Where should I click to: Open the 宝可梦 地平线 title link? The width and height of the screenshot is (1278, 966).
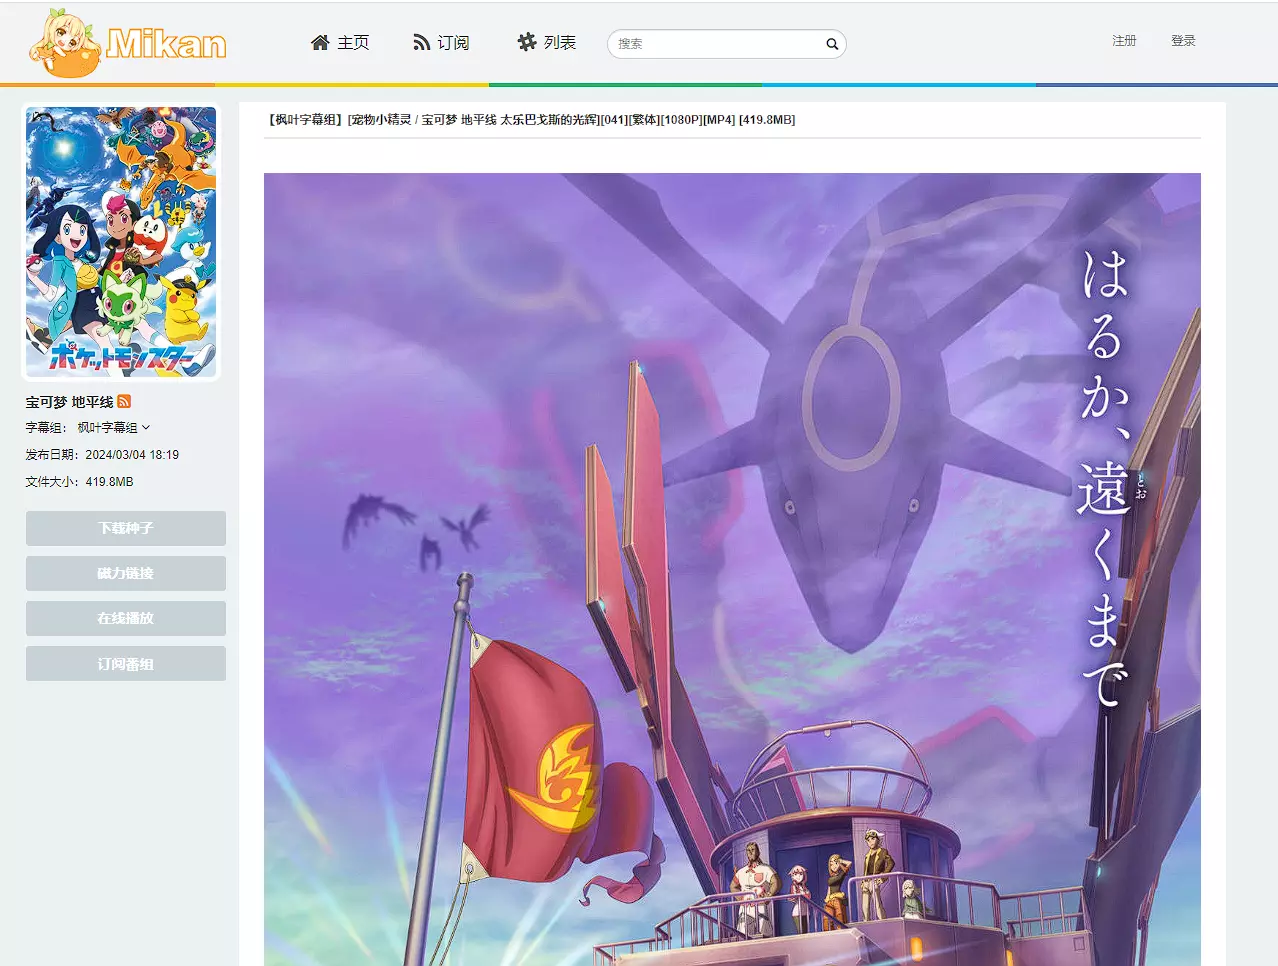pos(69,402)
